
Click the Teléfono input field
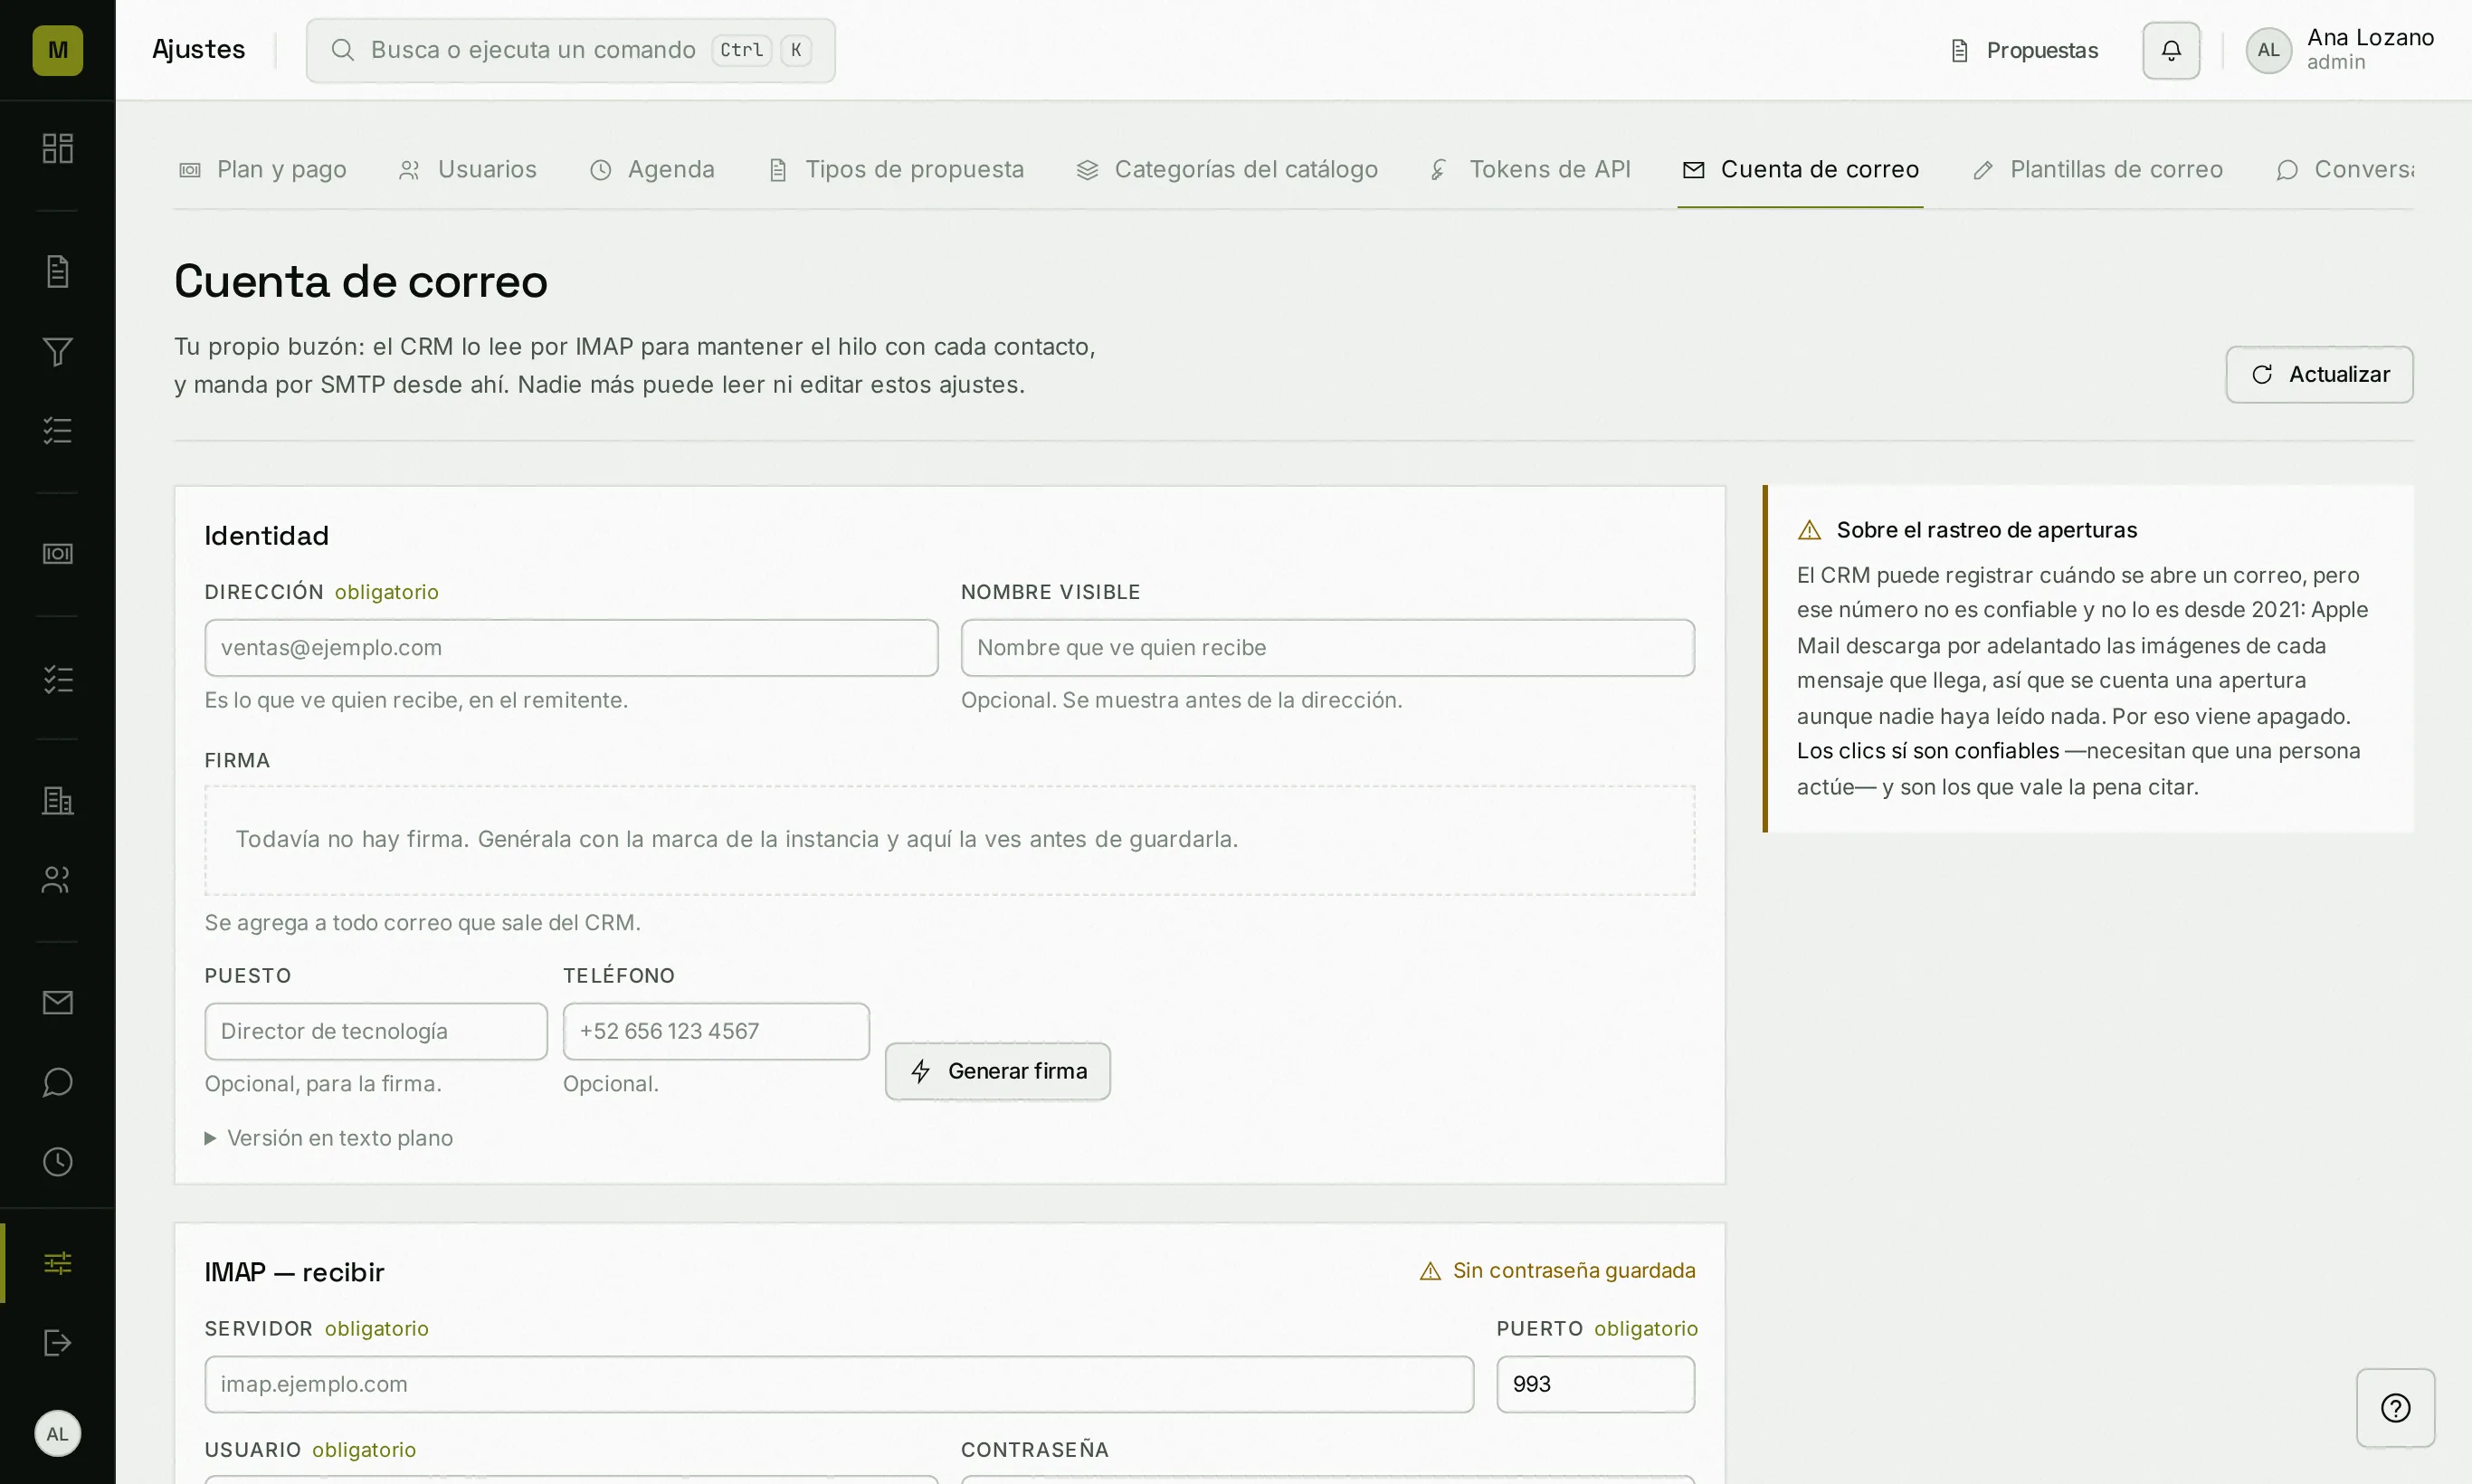pyautogui.click(x=716, y=1031)
